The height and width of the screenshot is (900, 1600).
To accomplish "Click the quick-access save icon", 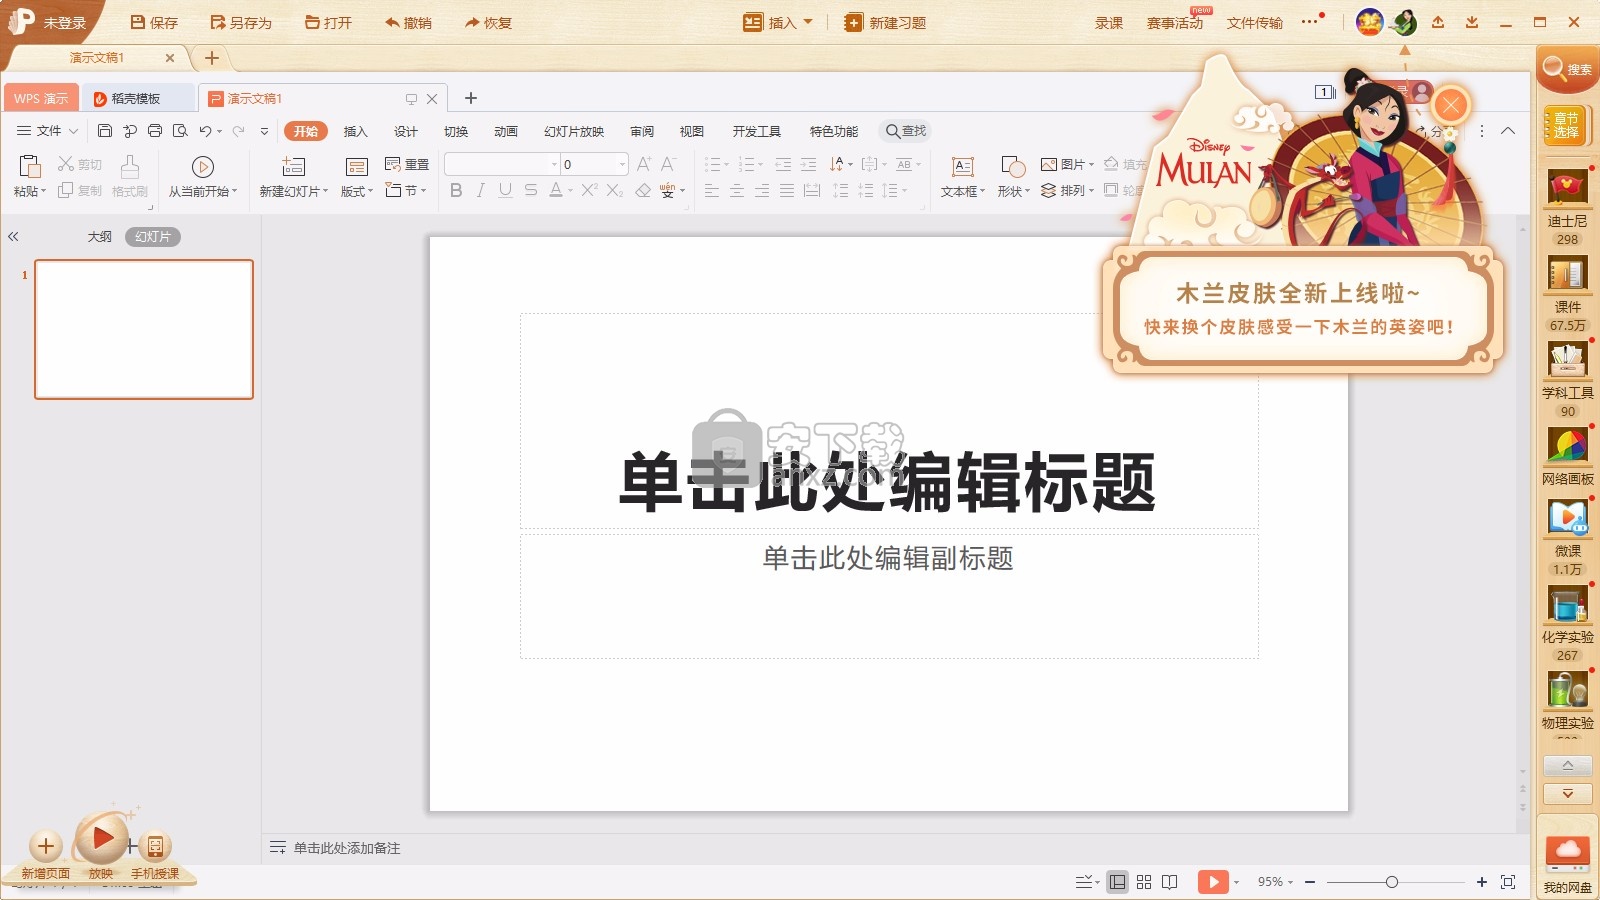I will tap(104, 131).
